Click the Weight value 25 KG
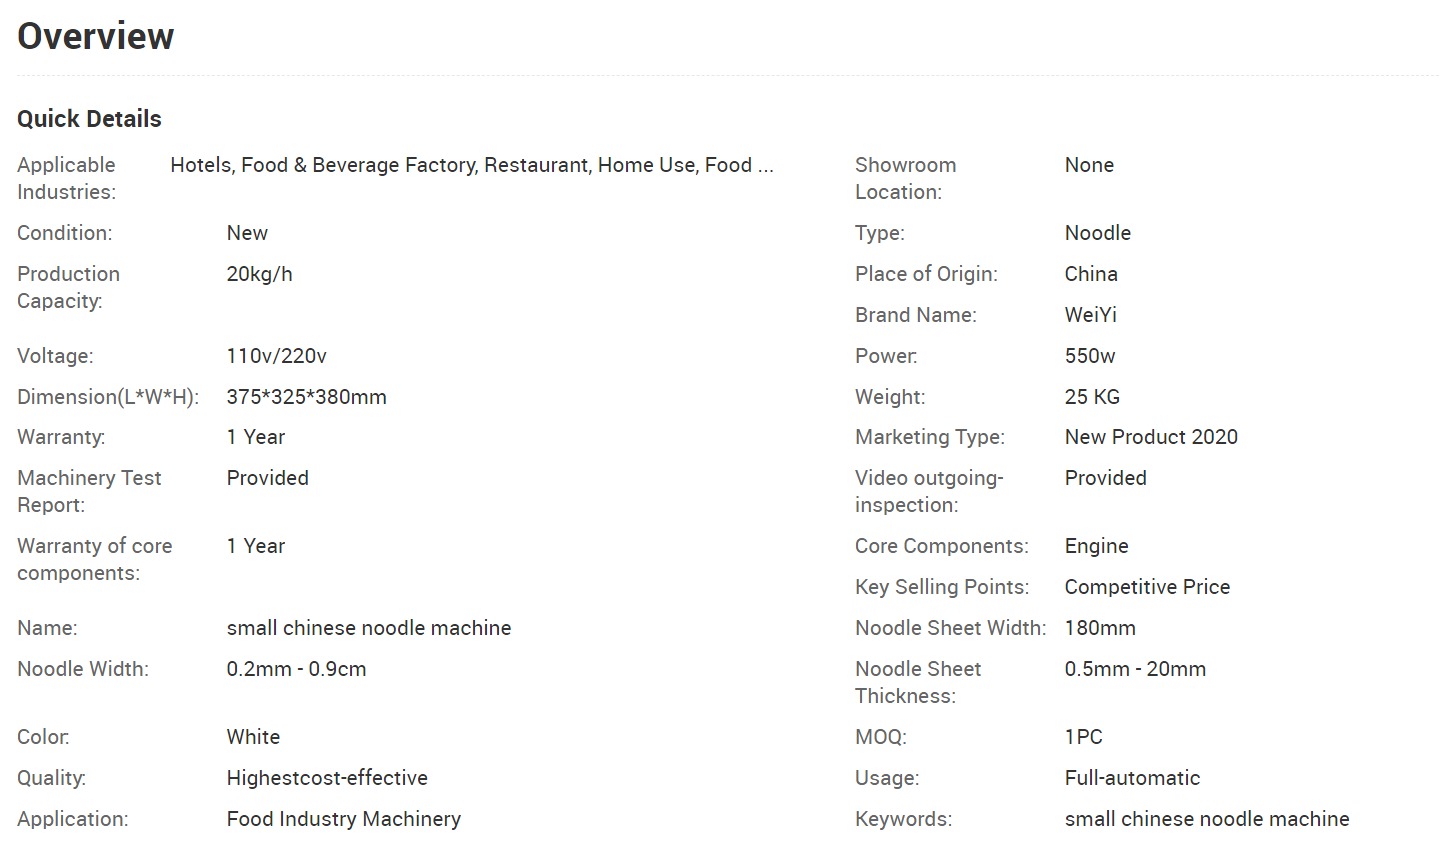 tap(1092, 397)
